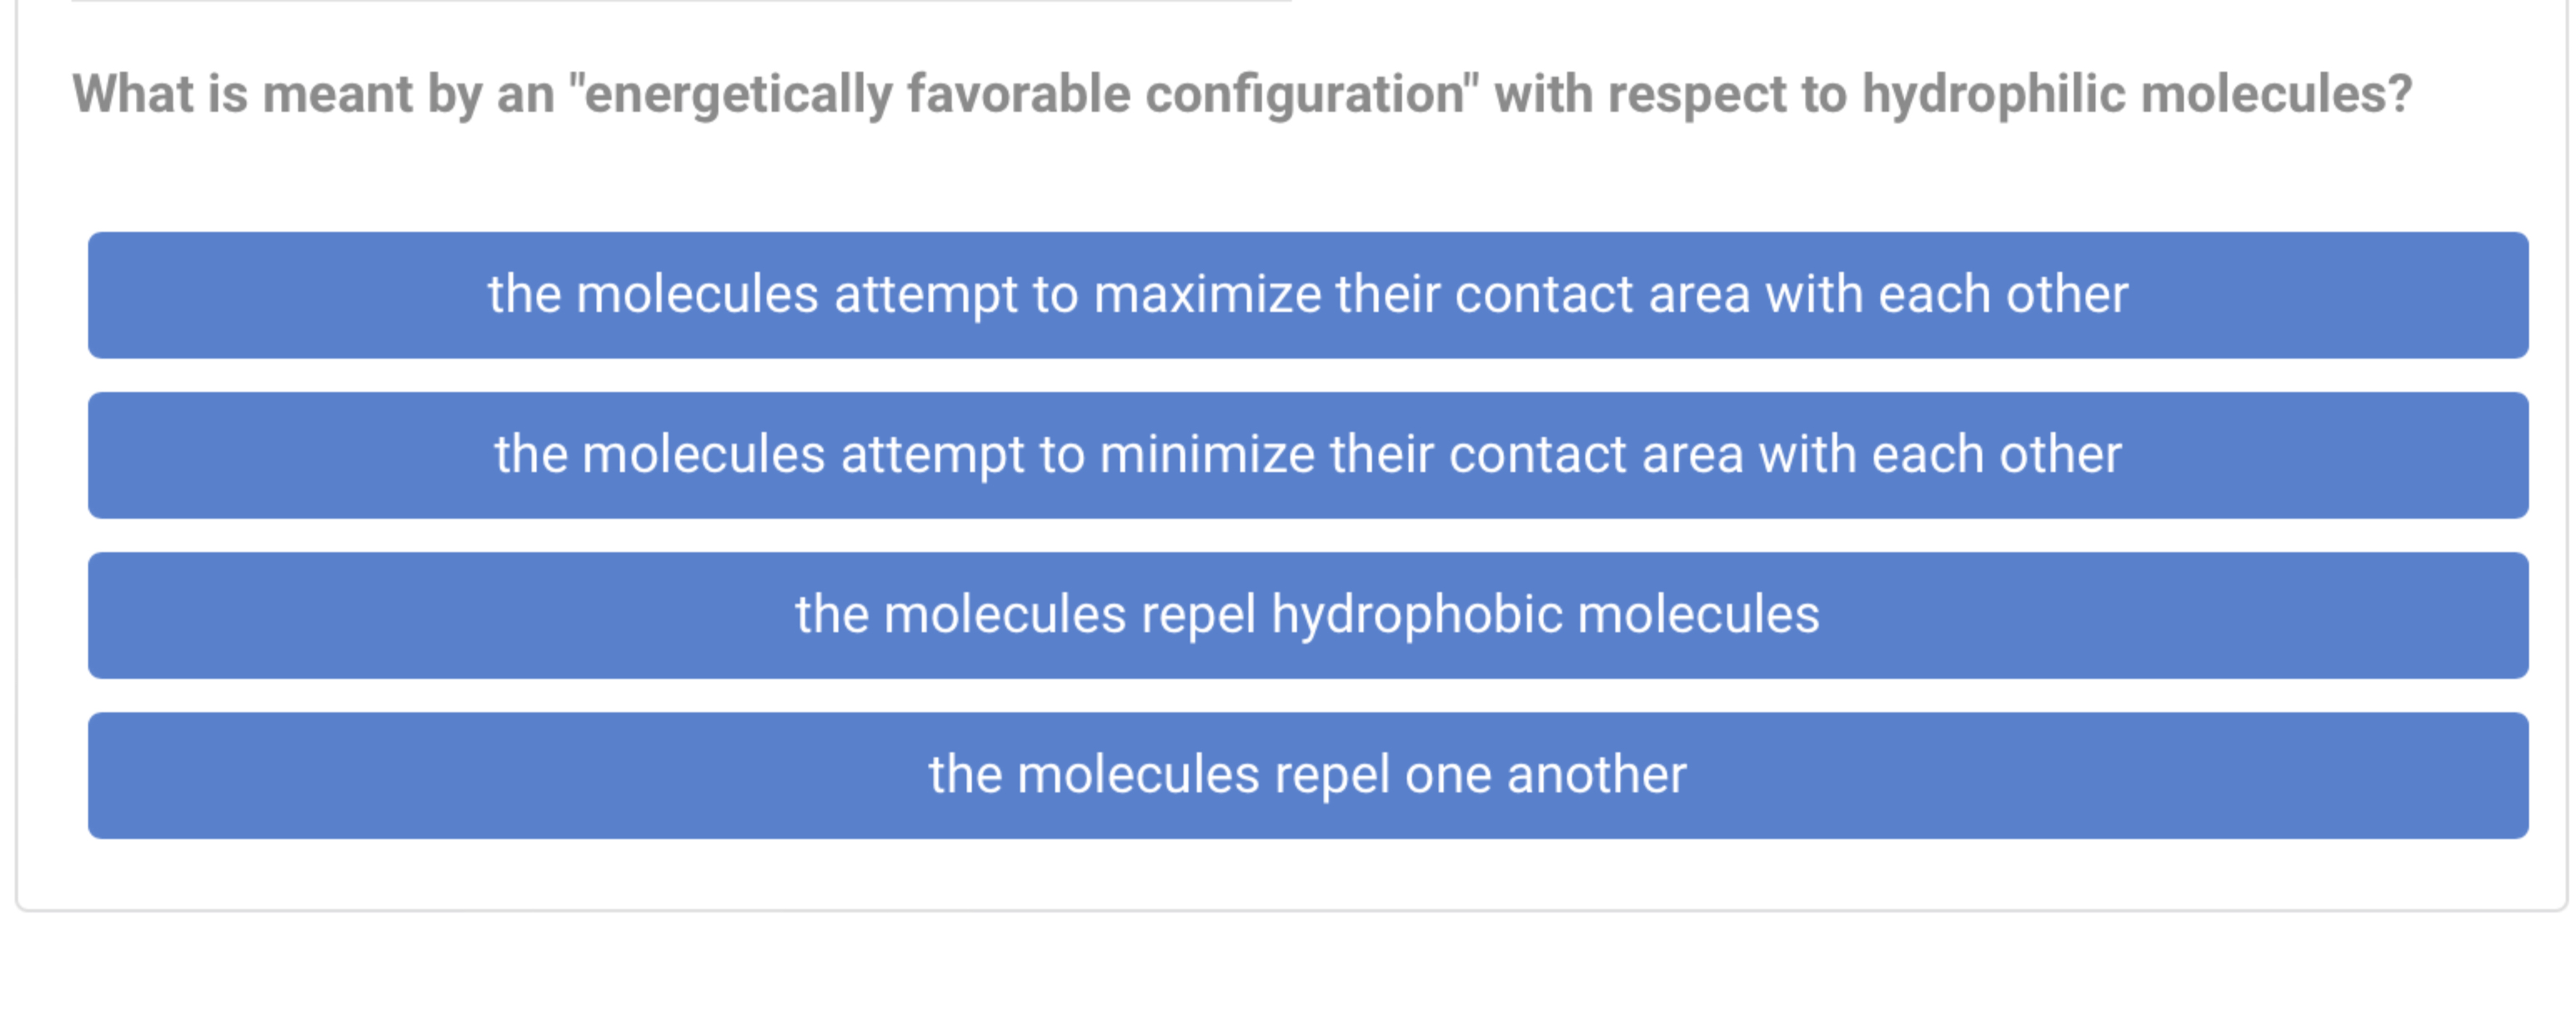Image resolution: width=2576 pixels, height=1020 pixels.
Task: Pick the answer mentioning maximize contact area
Action: point(1308,295)
